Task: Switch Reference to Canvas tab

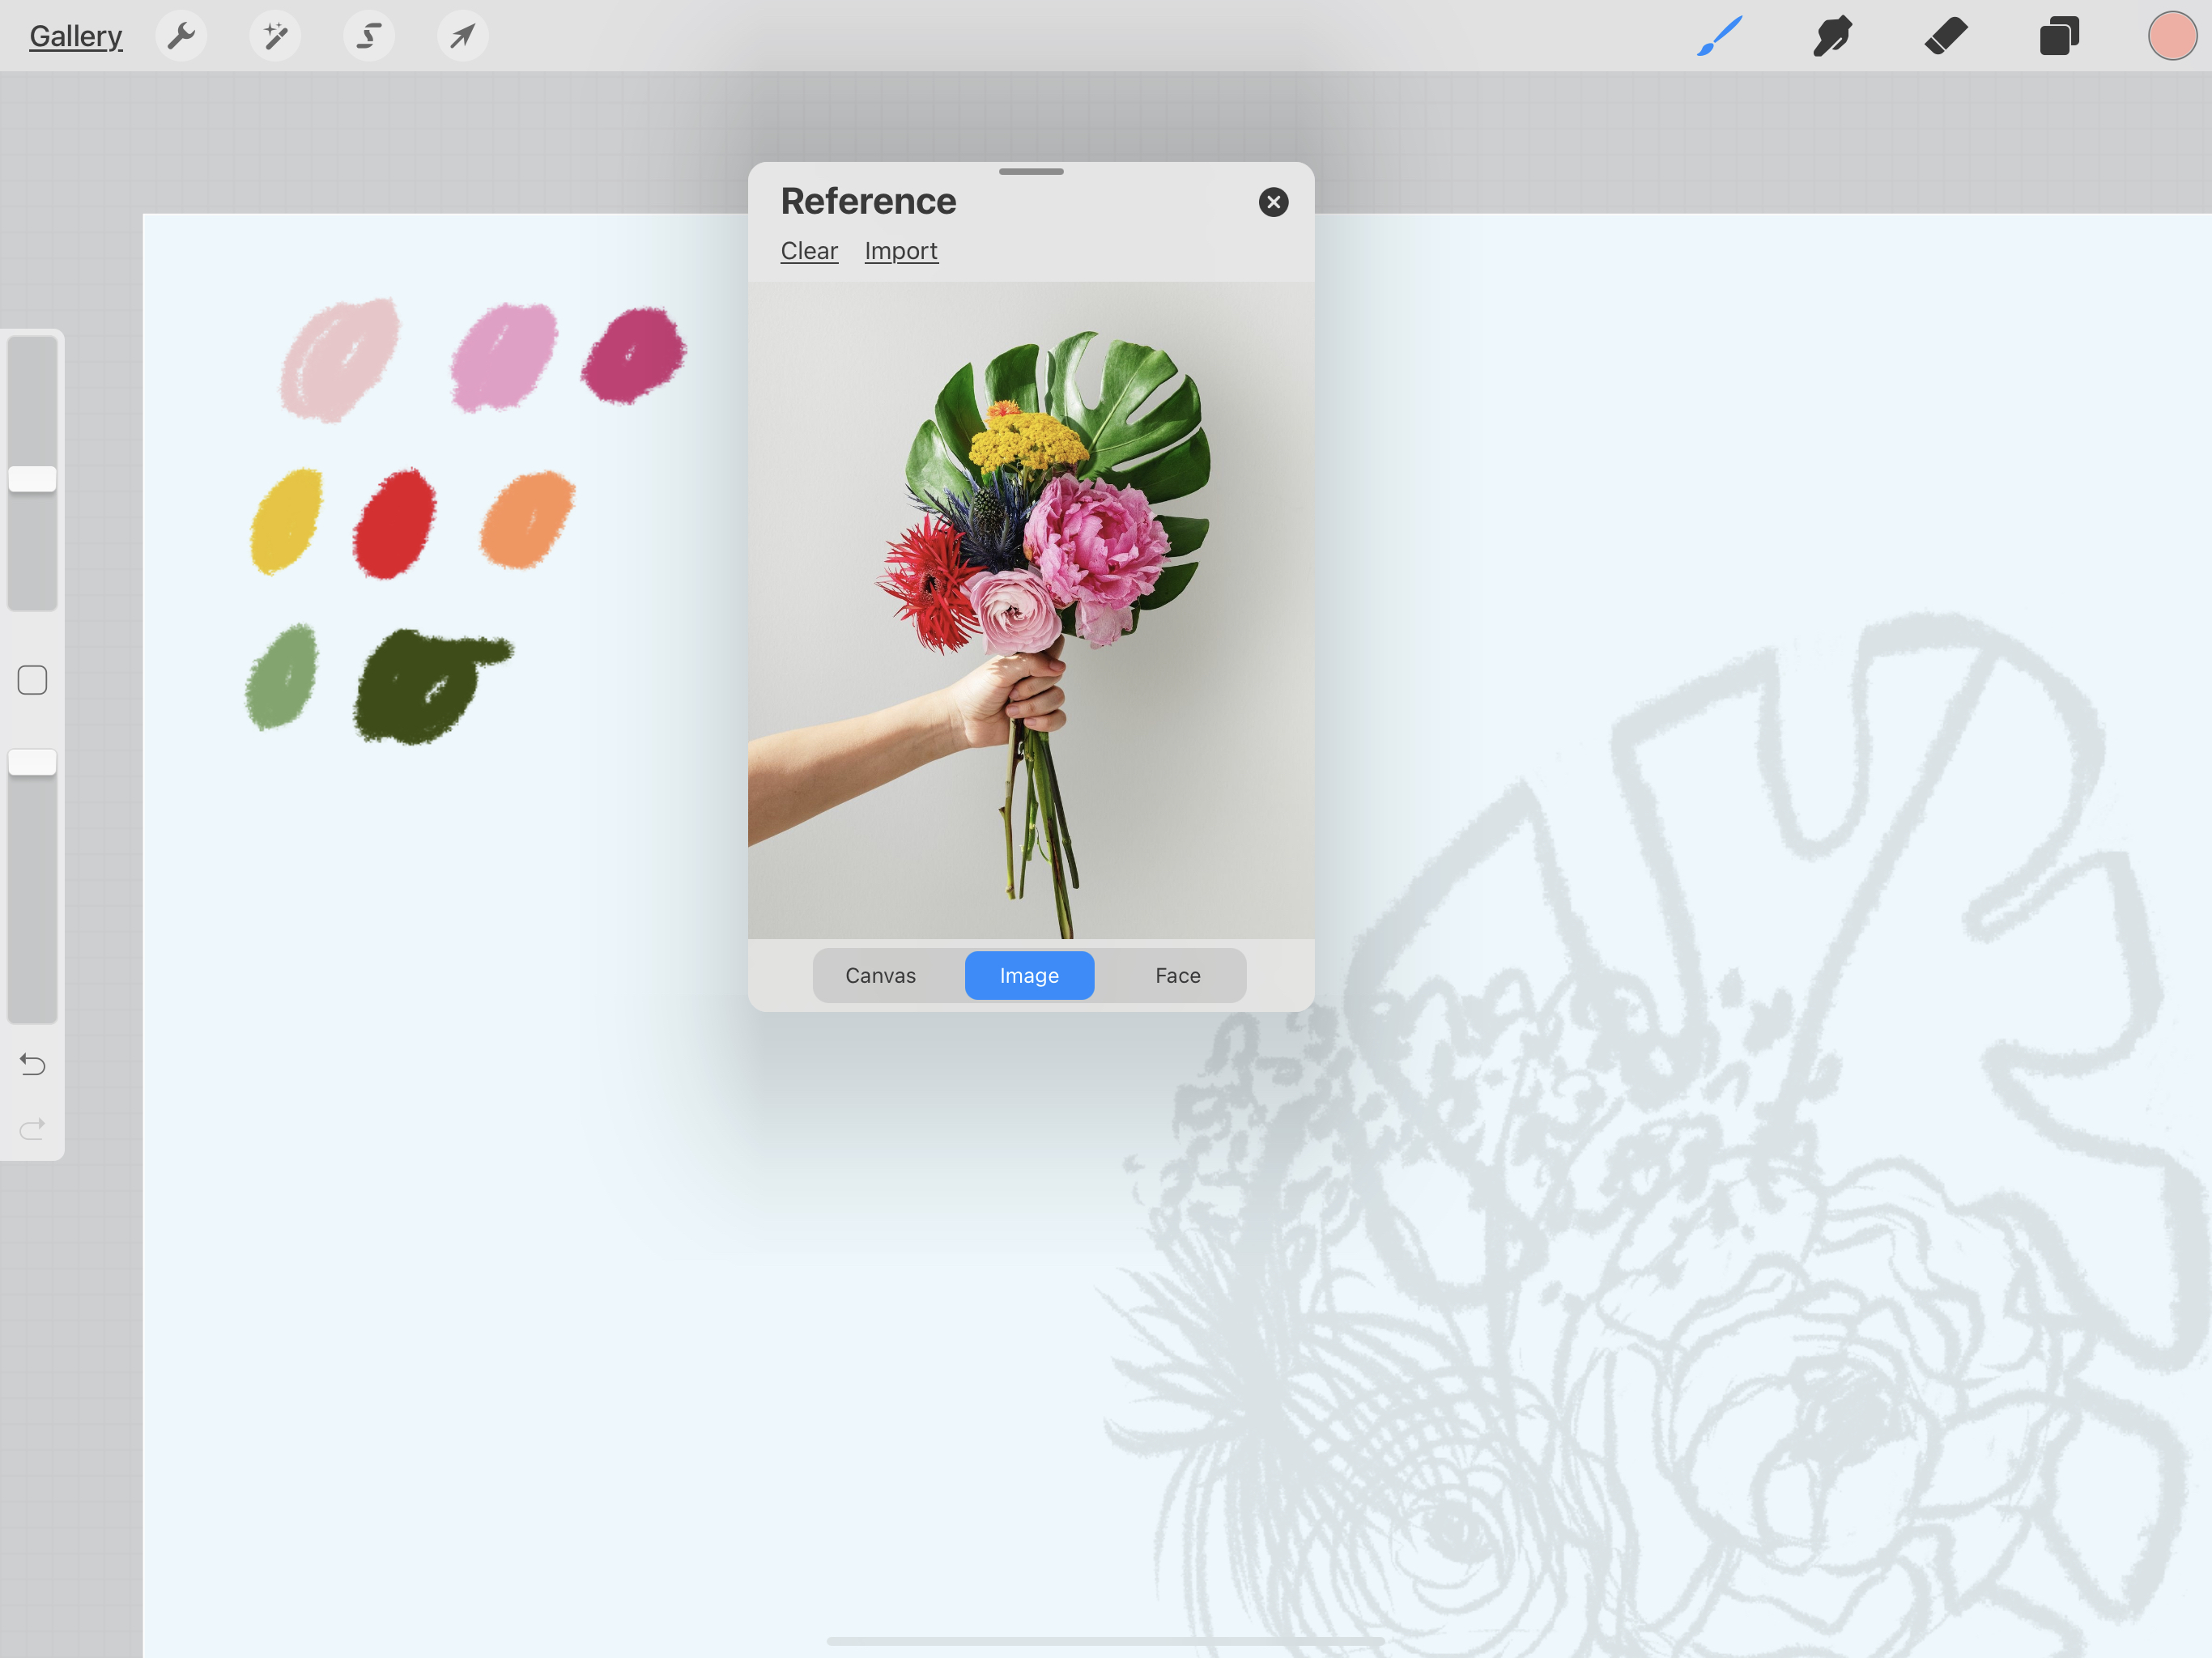Action: [880, 975]
